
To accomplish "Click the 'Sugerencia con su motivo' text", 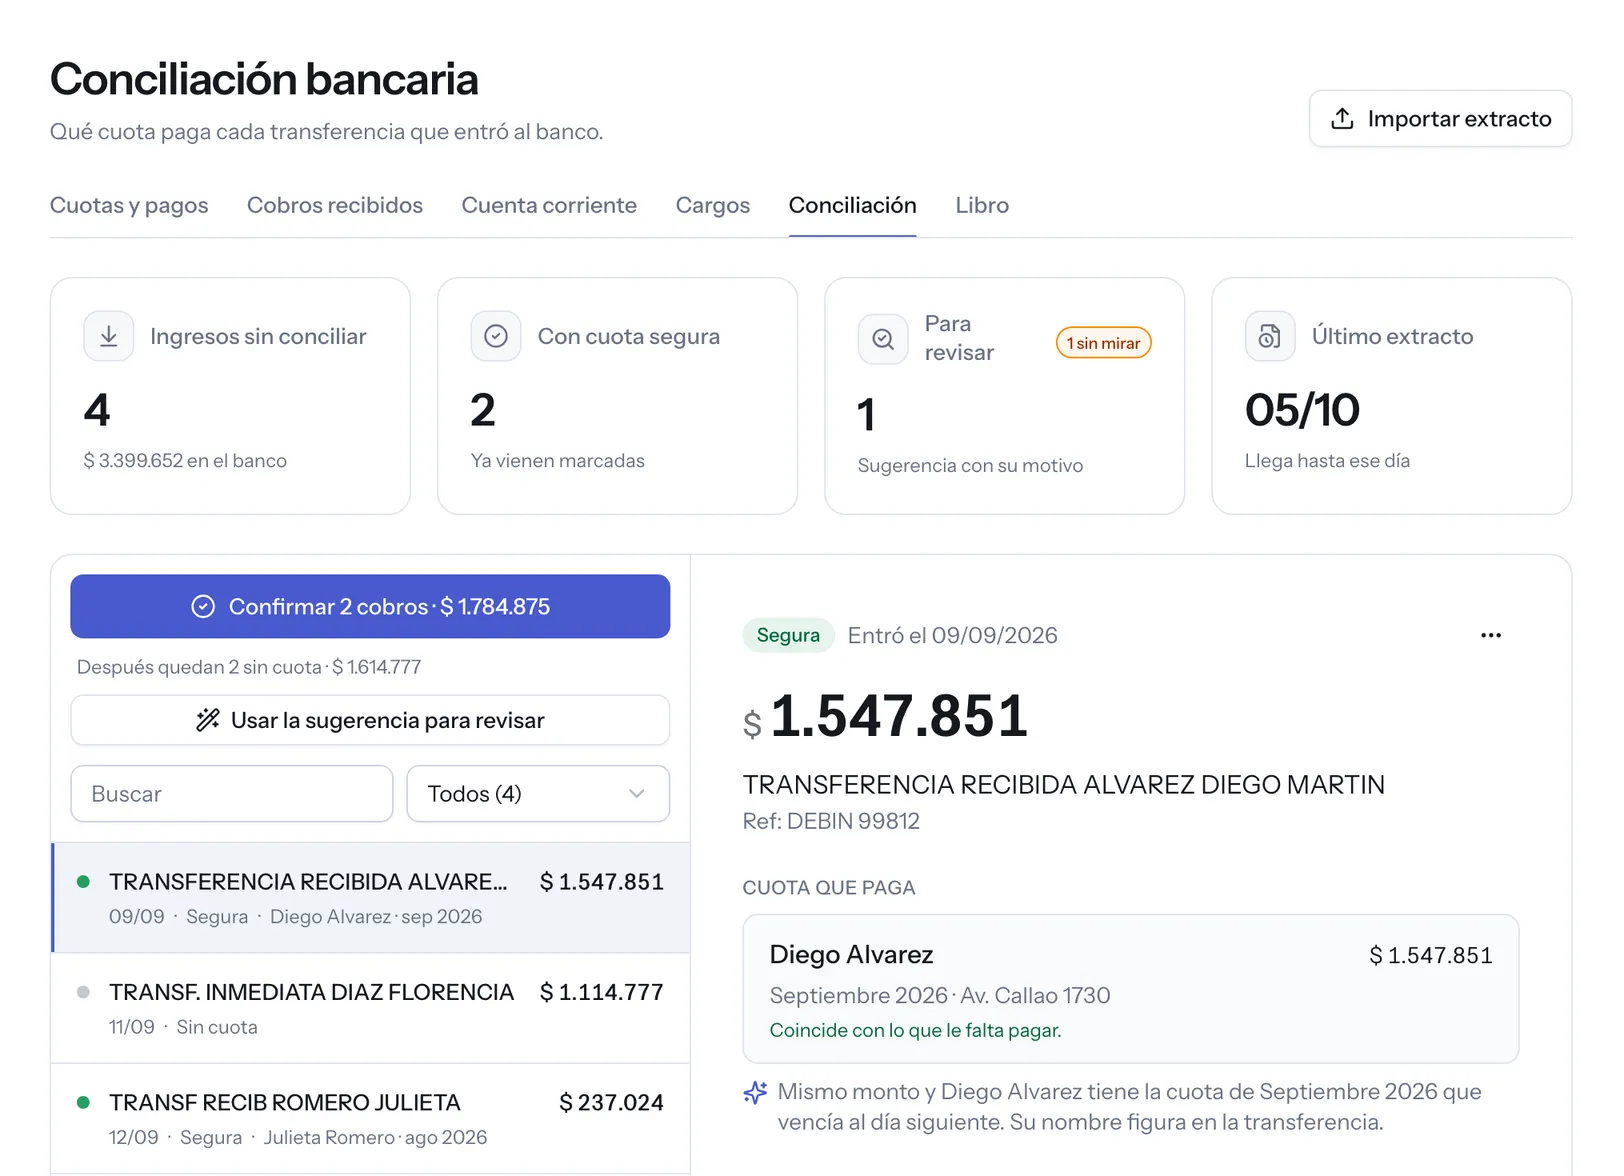I will click(970, 466).
